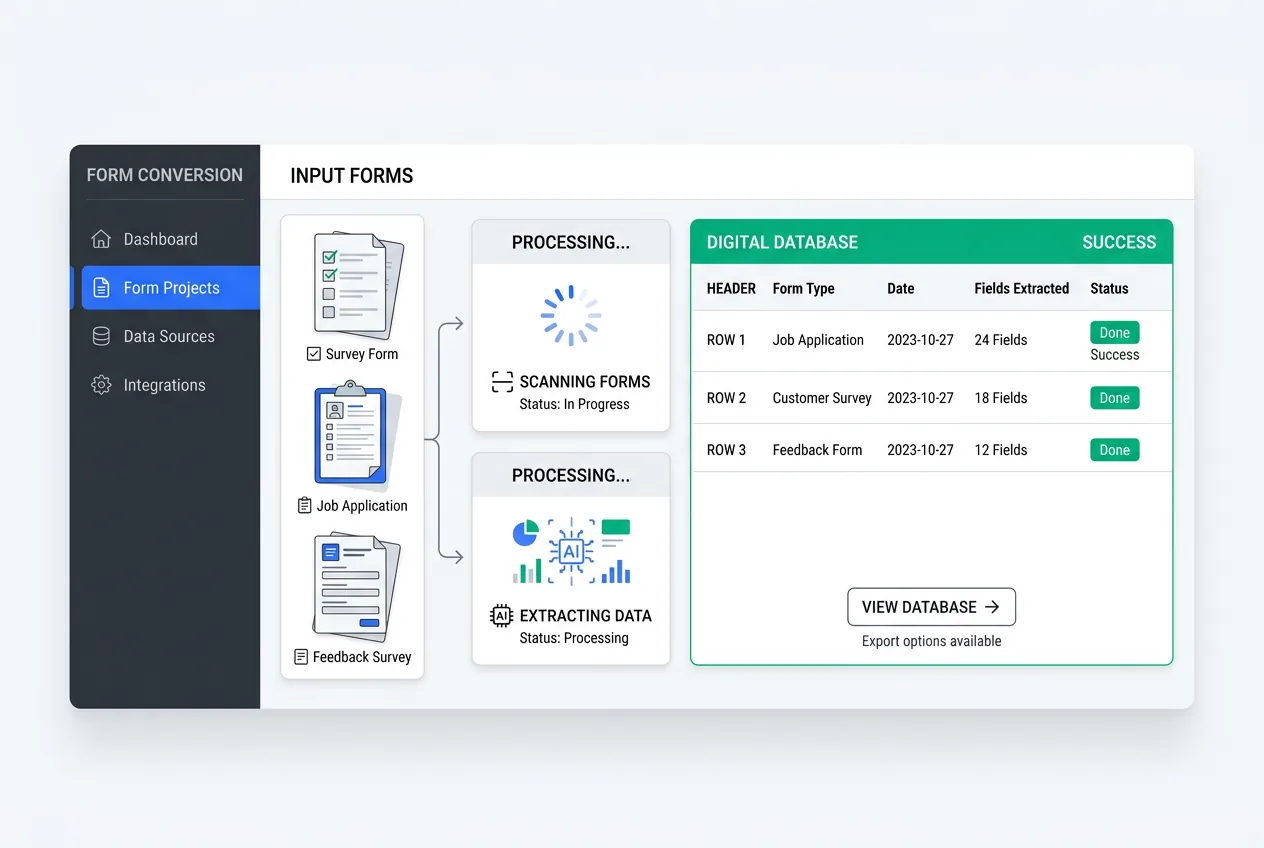Screen dimensions: 1264x848
Task: Click the scan frame icon beside Scanning Forms
Action: click(x=502, y=382)
